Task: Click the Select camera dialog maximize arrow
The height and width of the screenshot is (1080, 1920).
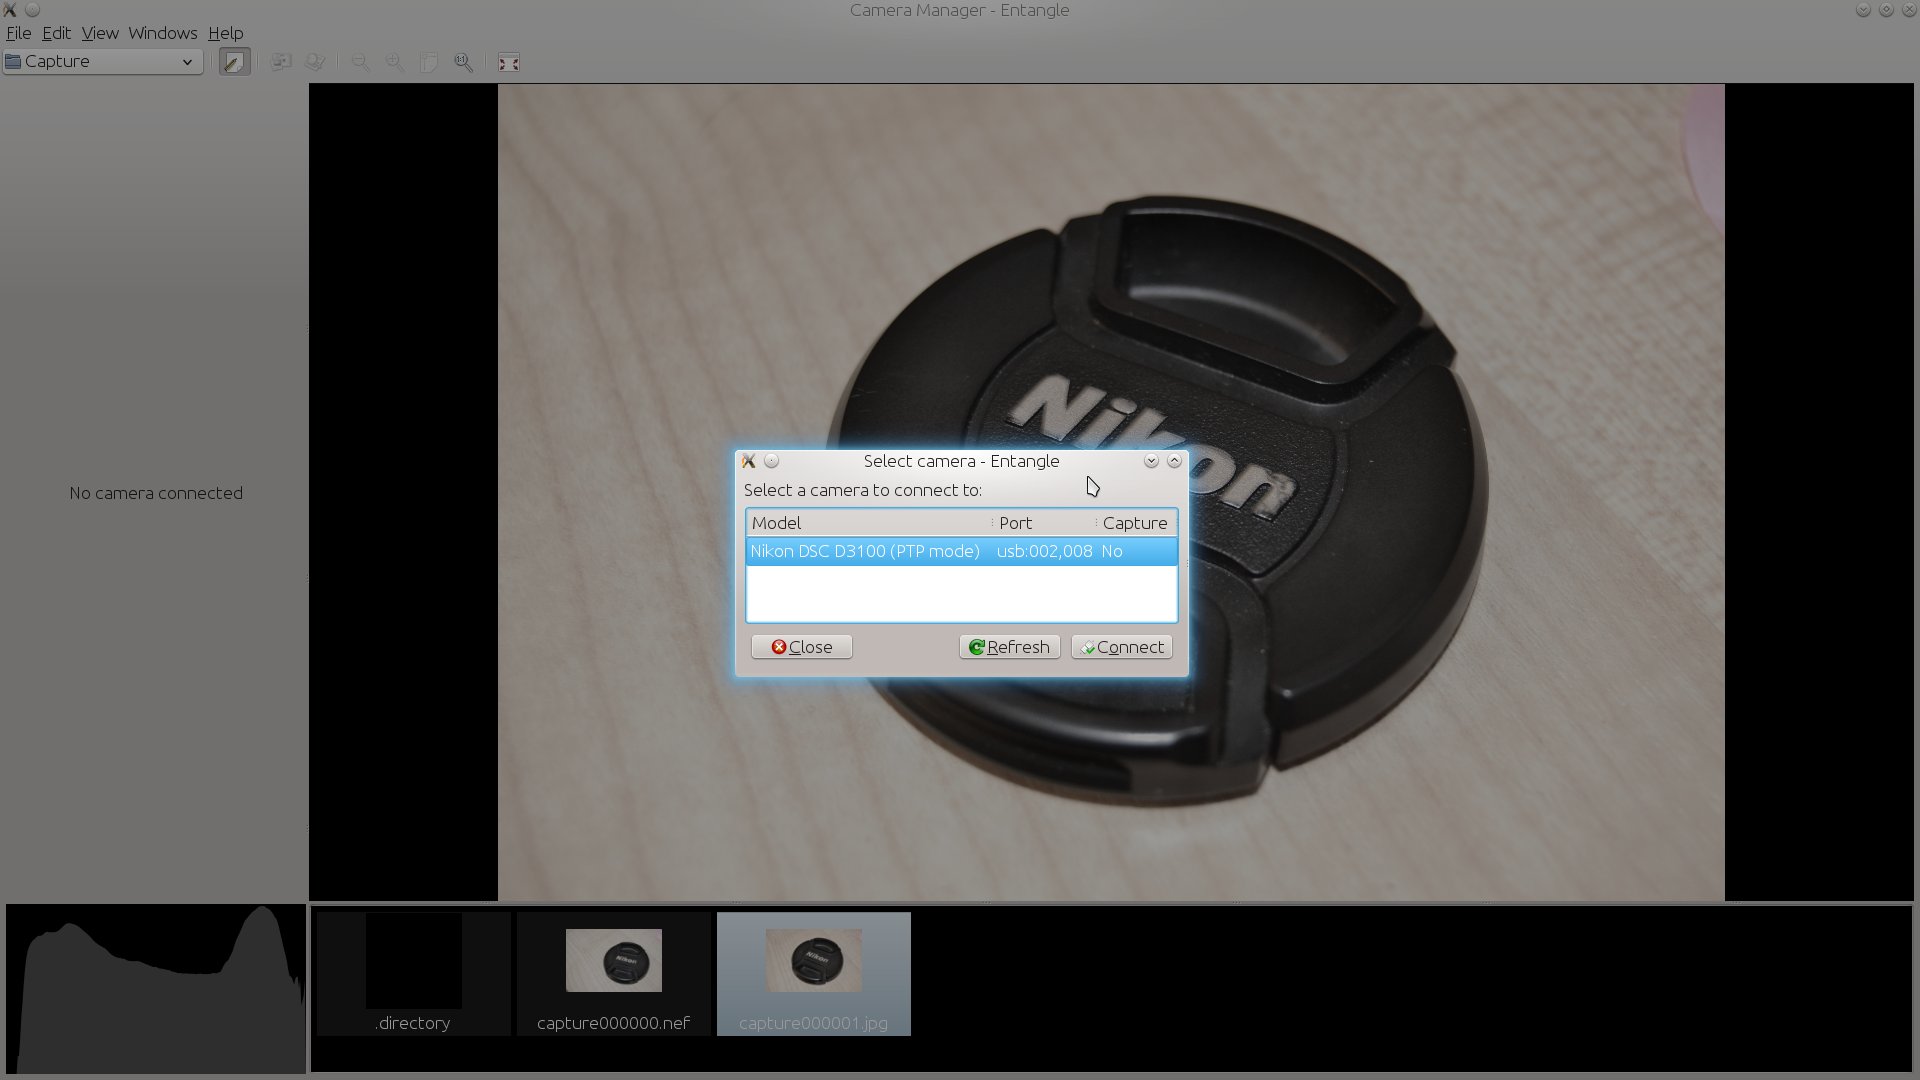Action: pyautogui.click(x=1174, y=461)
